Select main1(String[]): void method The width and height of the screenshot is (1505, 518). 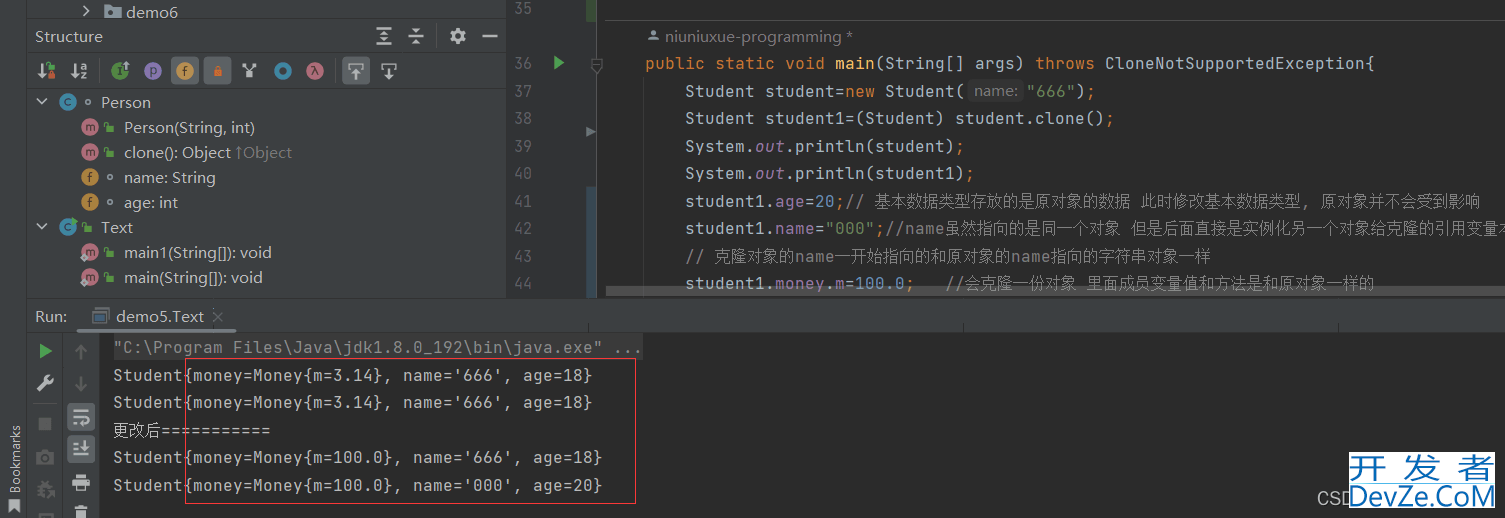click(x=197, y=252)
